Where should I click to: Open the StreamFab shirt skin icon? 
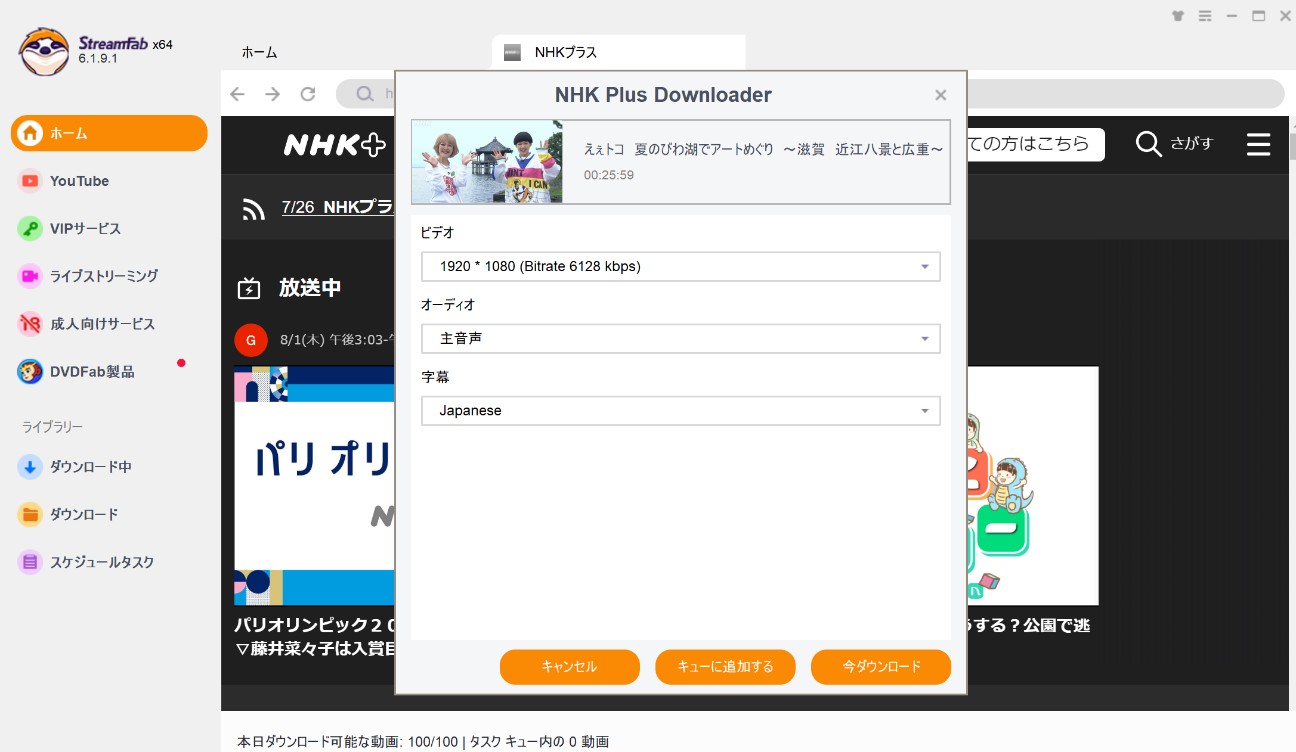[1178, 16]
